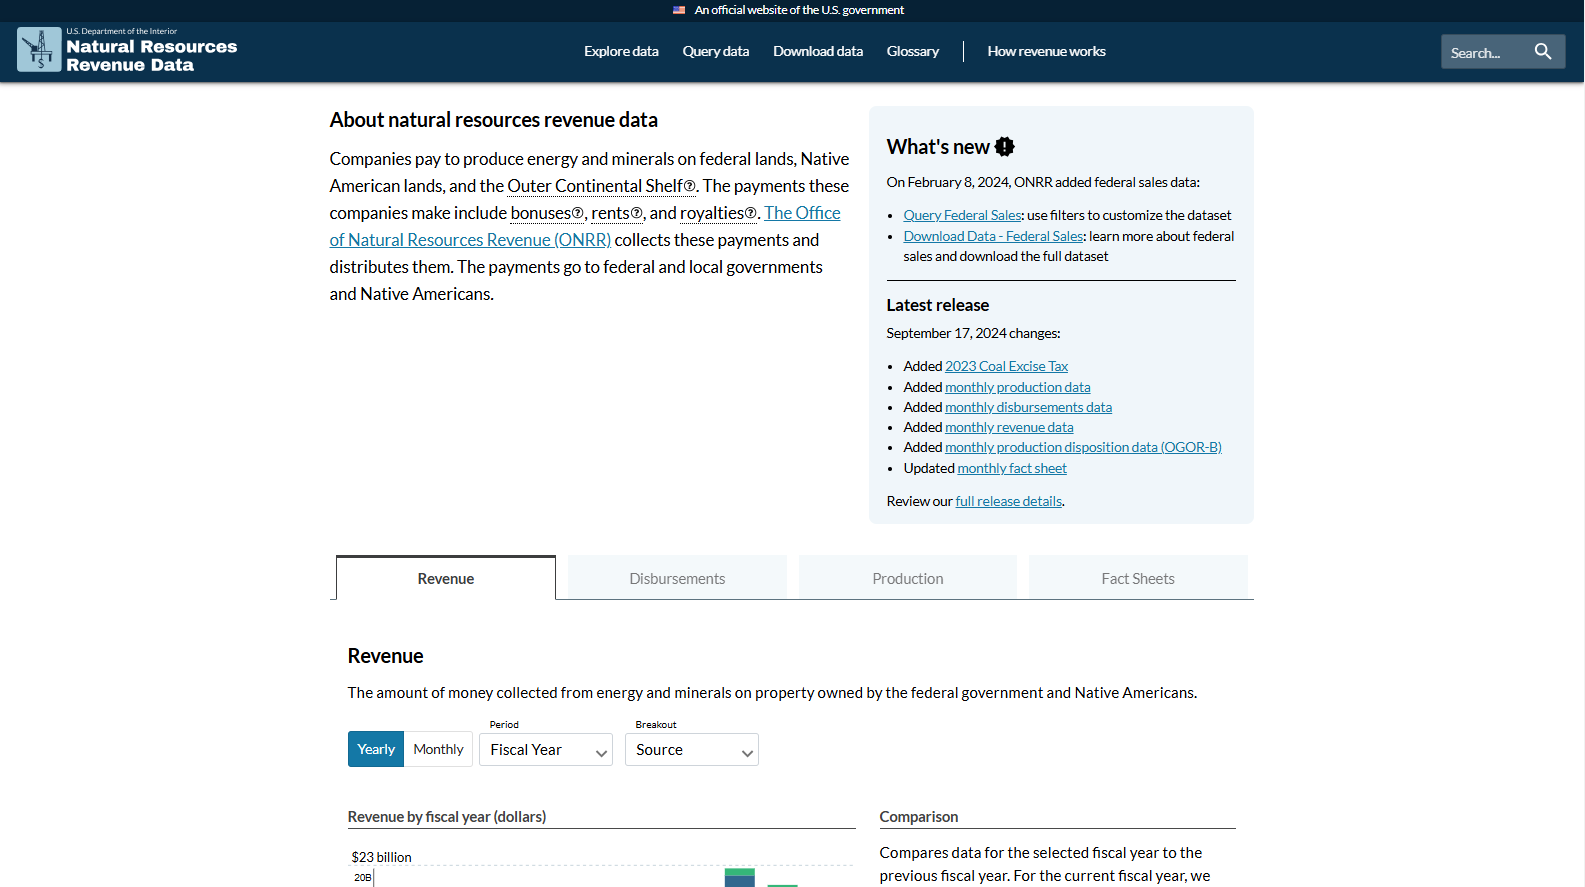Follow the 2023 Coal Excise Tax link

coord(1006,366)
